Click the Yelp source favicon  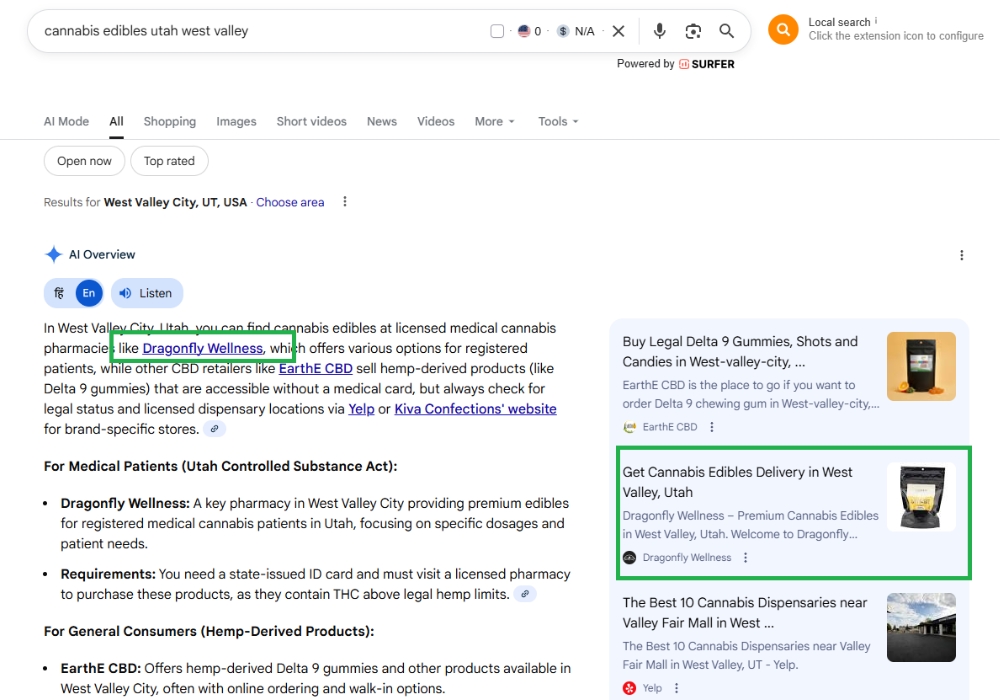(x=629, y=688)
